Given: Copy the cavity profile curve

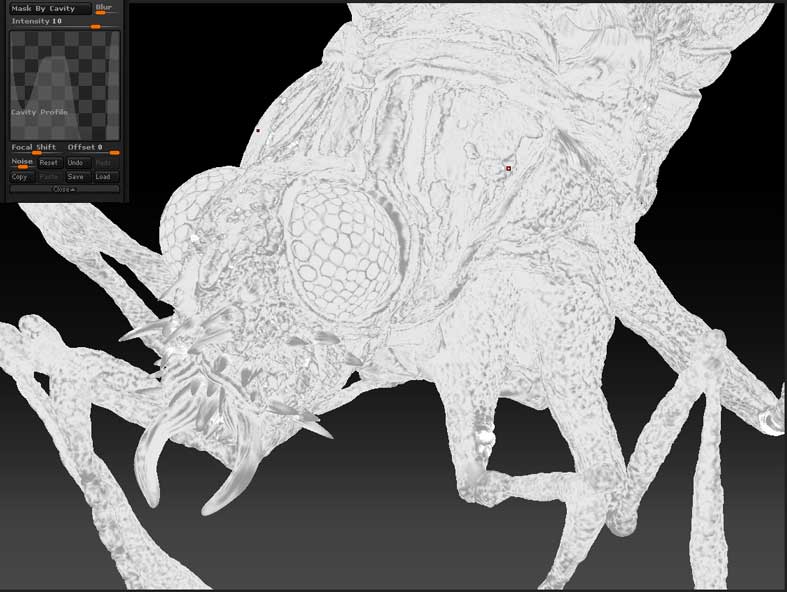Looking at the screenshot, I should pos(21,177).
